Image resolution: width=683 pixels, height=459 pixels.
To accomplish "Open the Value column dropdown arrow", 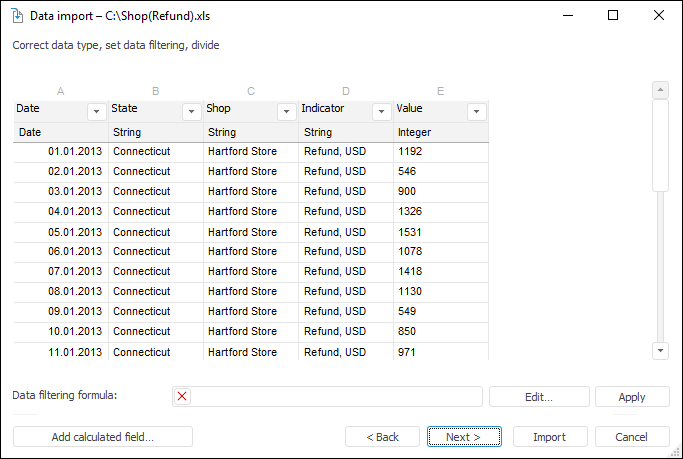I will 476,112.
